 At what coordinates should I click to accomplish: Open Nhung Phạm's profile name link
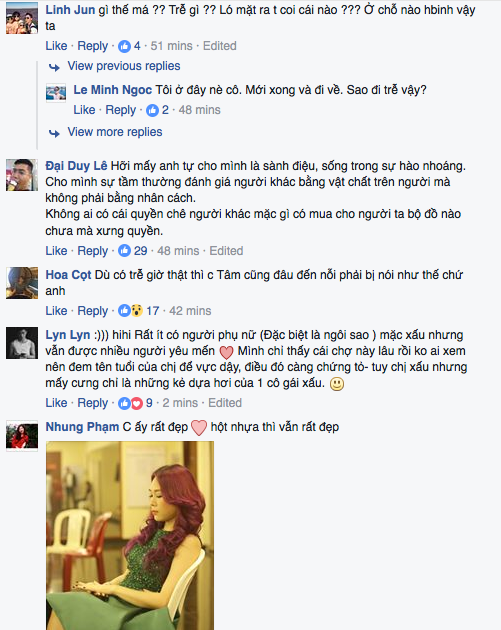coord(82,427)
